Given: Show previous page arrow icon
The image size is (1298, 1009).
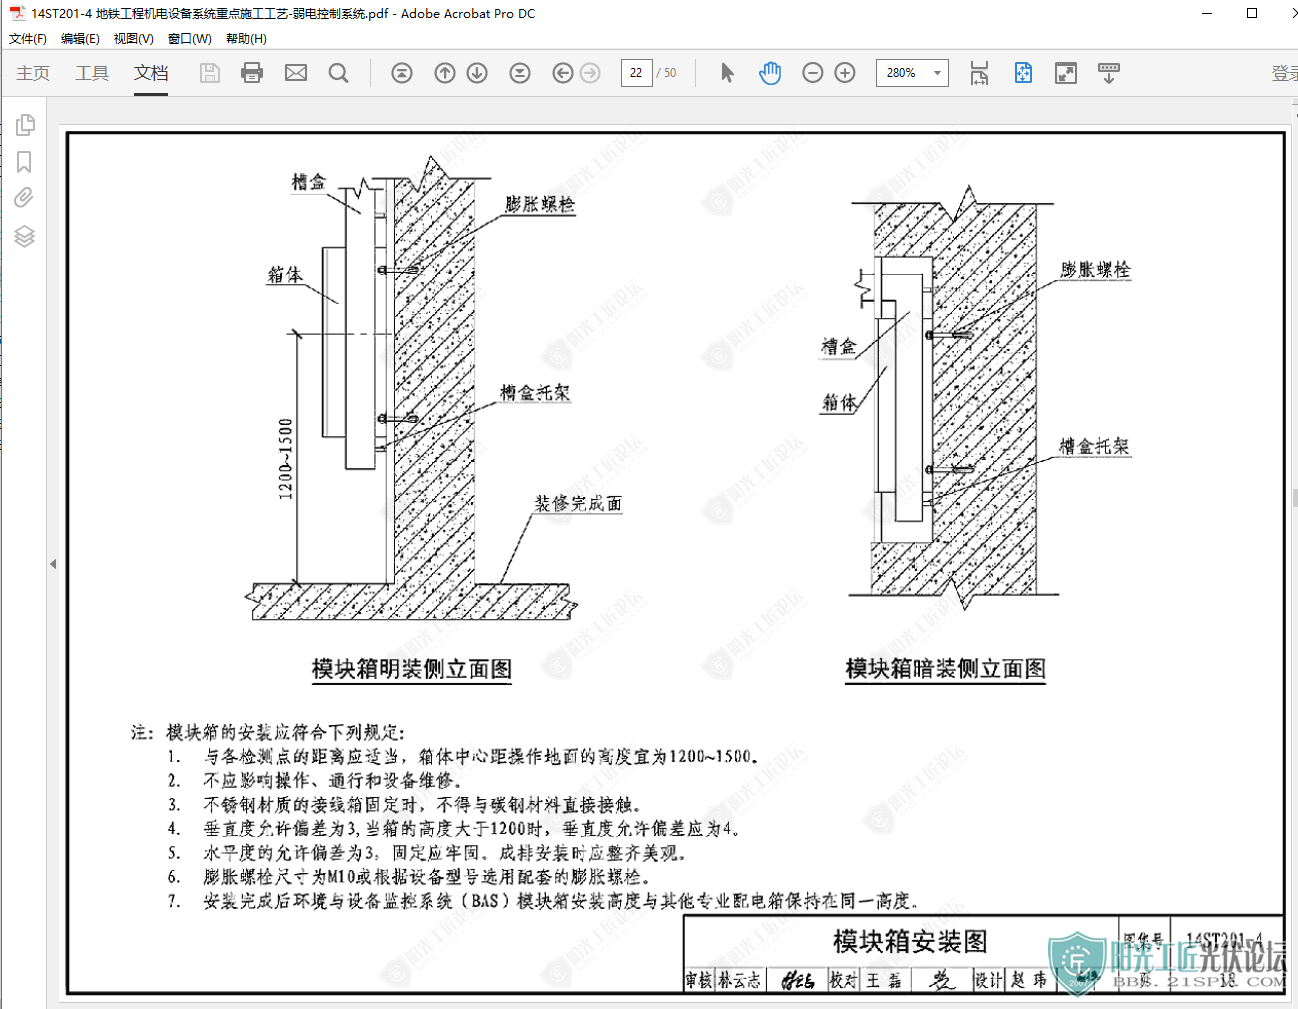Looking at the screenshot, I should point(445,73).
